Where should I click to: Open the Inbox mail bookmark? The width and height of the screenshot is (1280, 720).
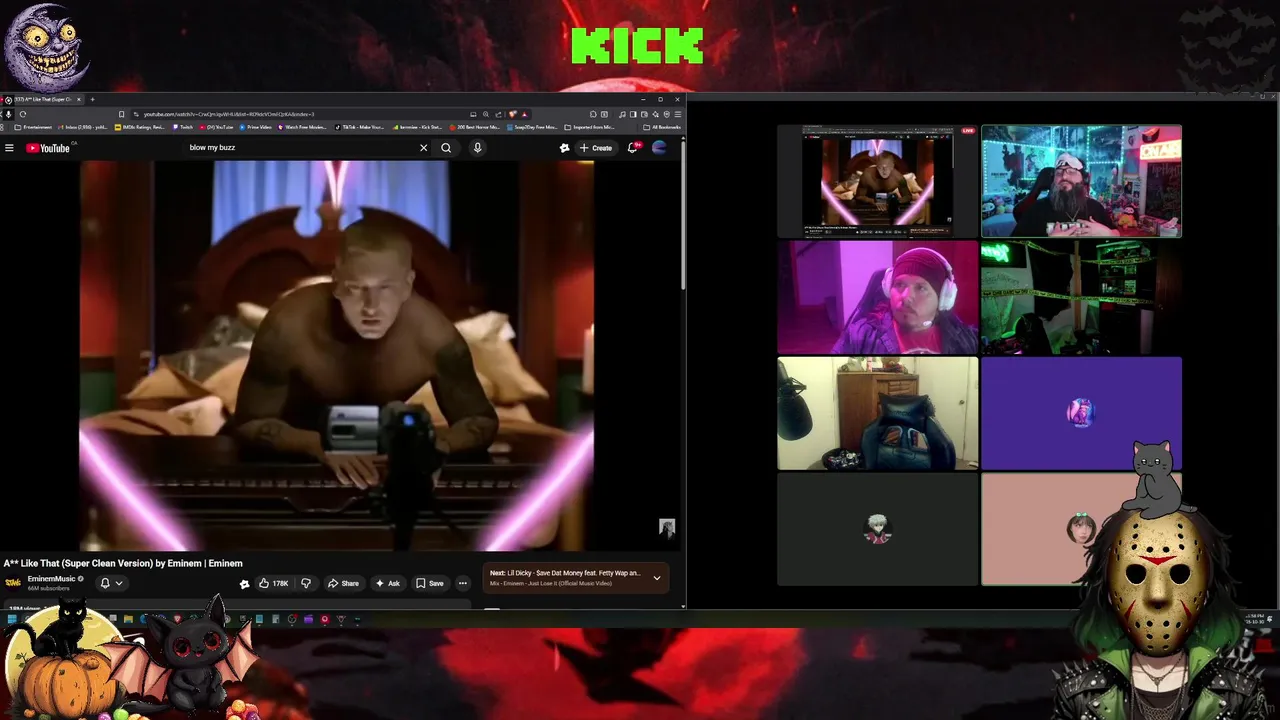click(83, 127)
